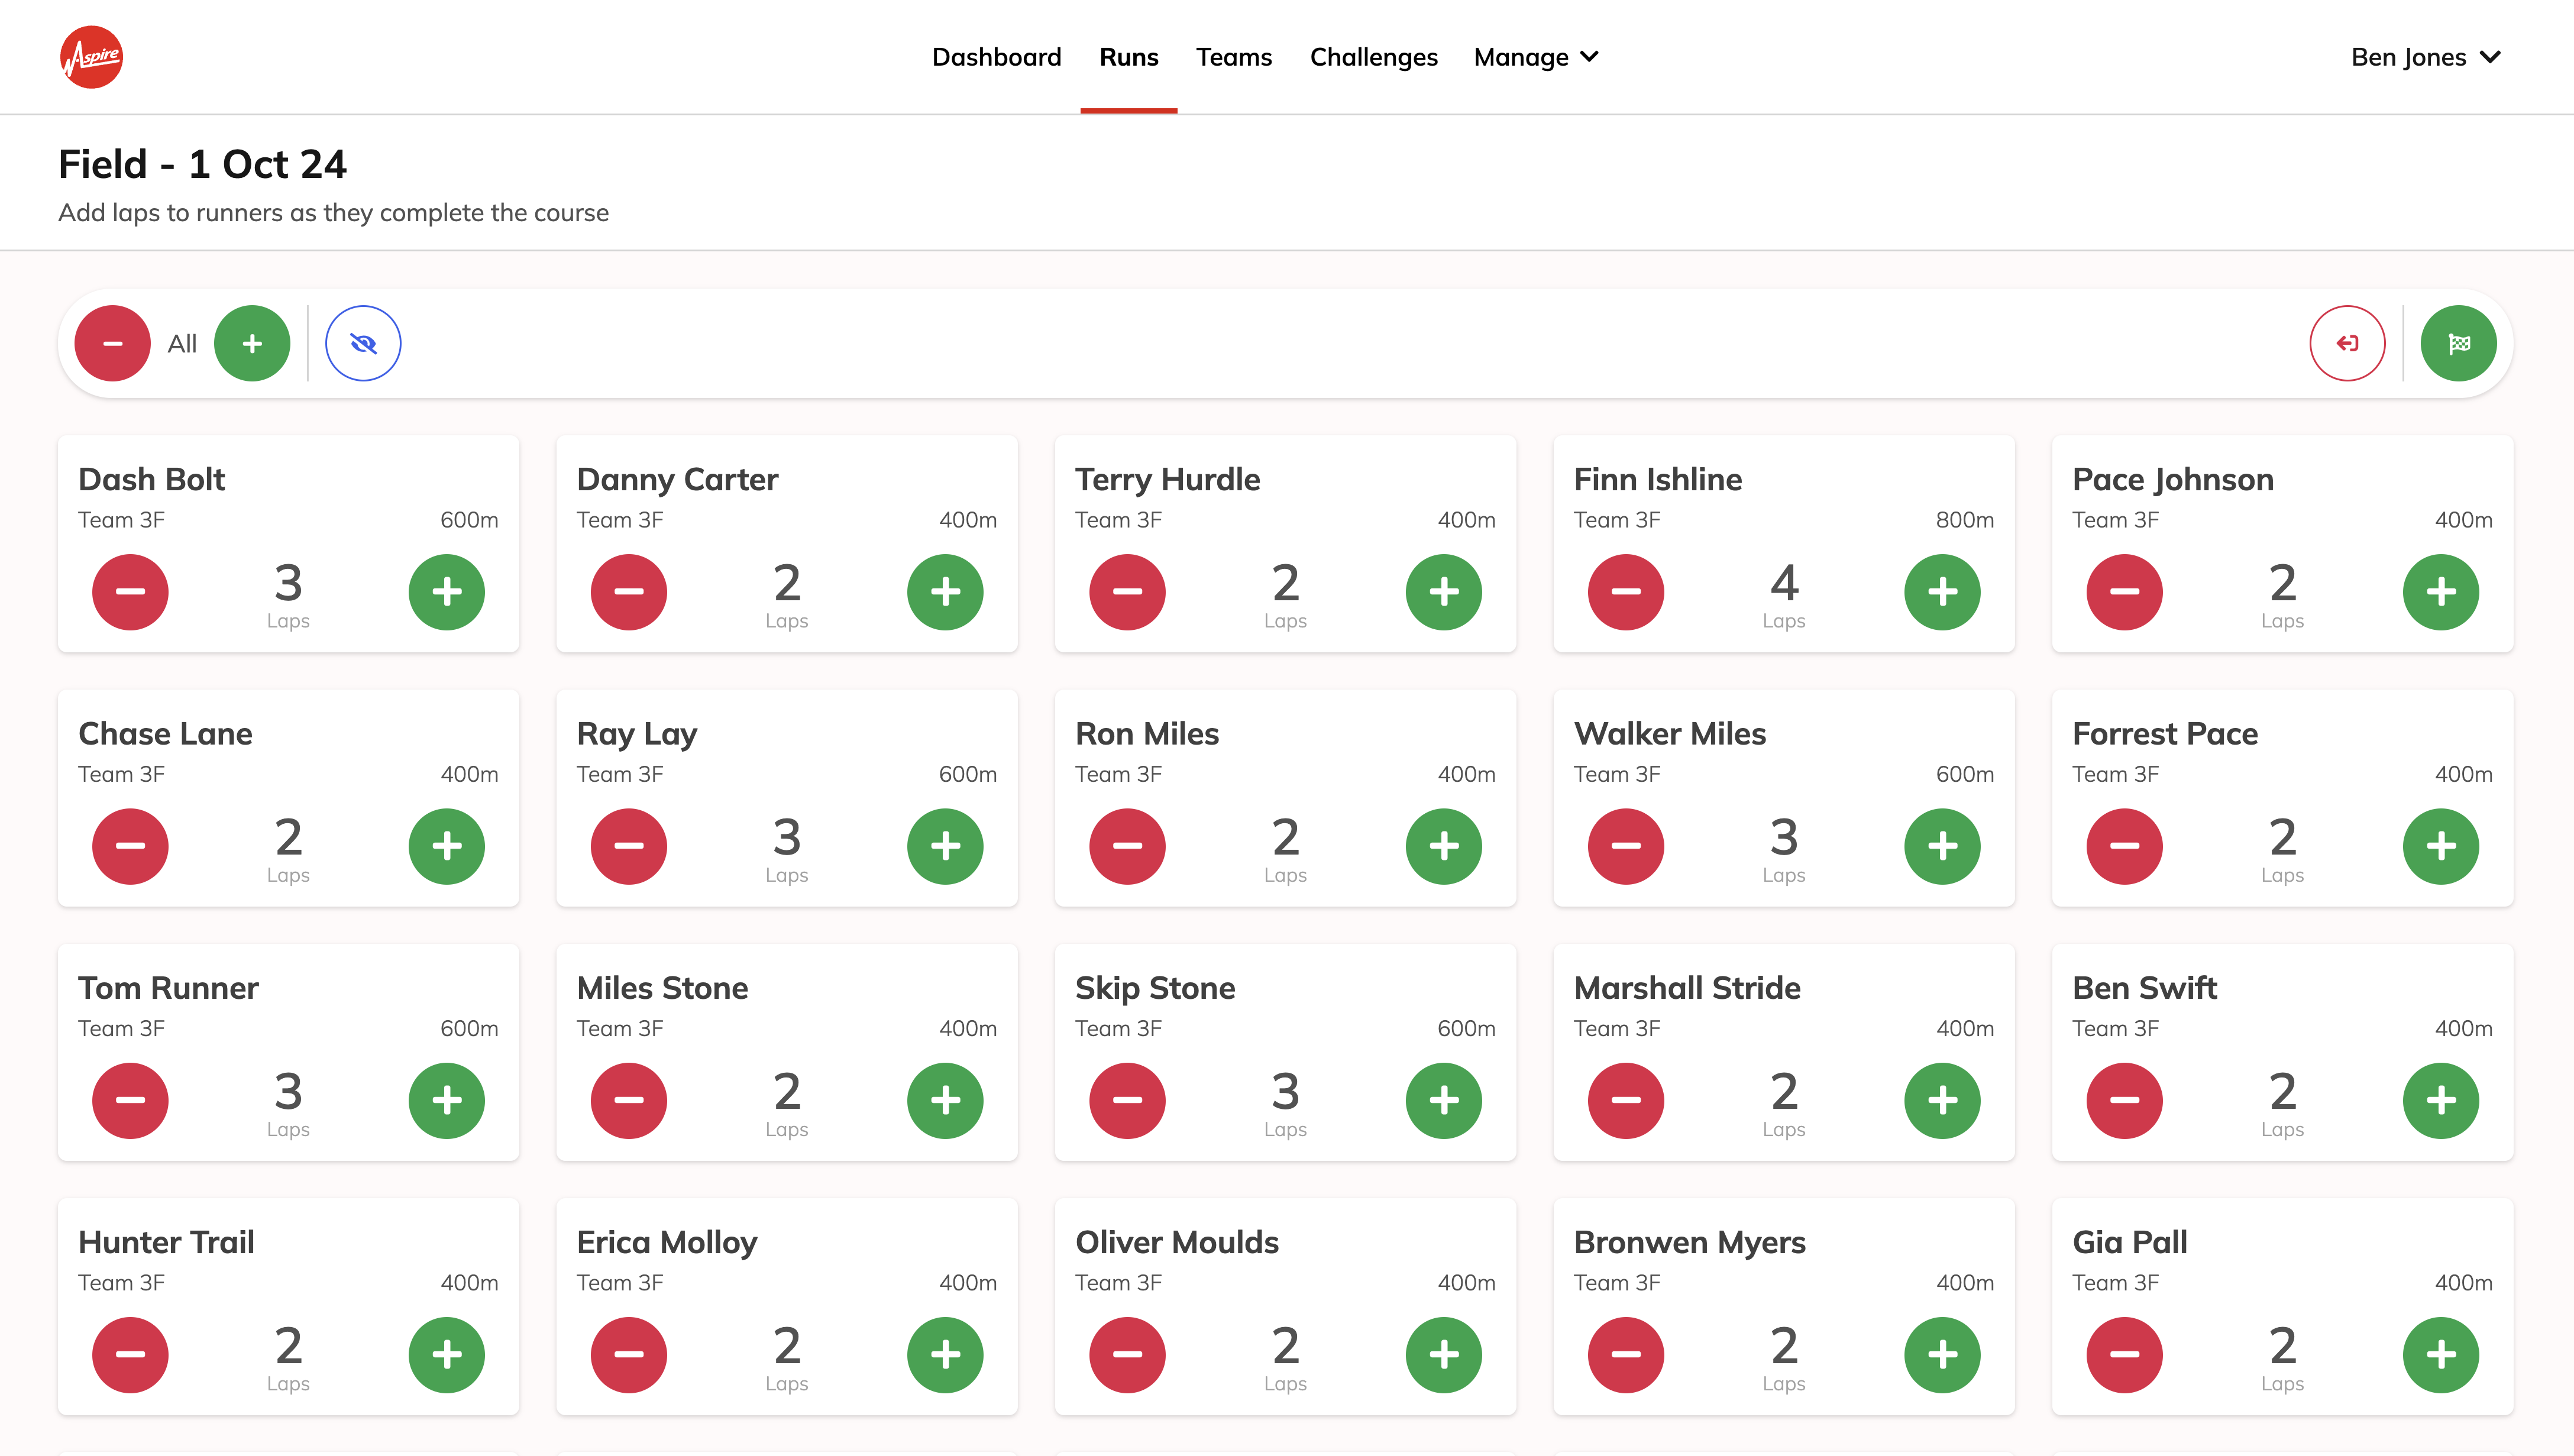Image resolution: width=2574 pixels, height=1456 pixels.
Task: Click the Dash Bolt name heading
Action: click(x=151, y=479)
